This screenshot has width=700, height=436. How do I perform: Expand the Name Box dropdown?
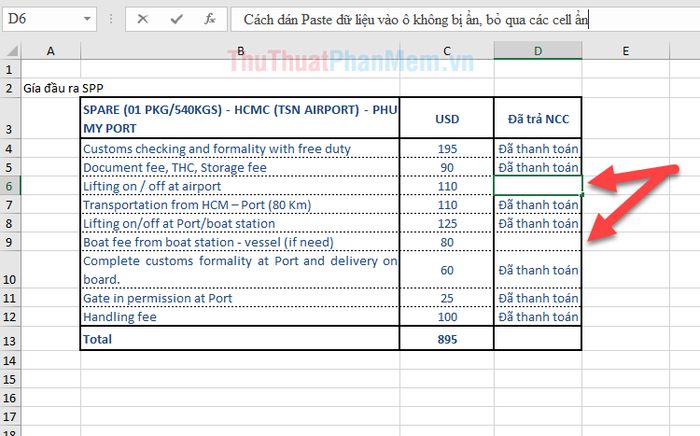(x=88, y=19)
